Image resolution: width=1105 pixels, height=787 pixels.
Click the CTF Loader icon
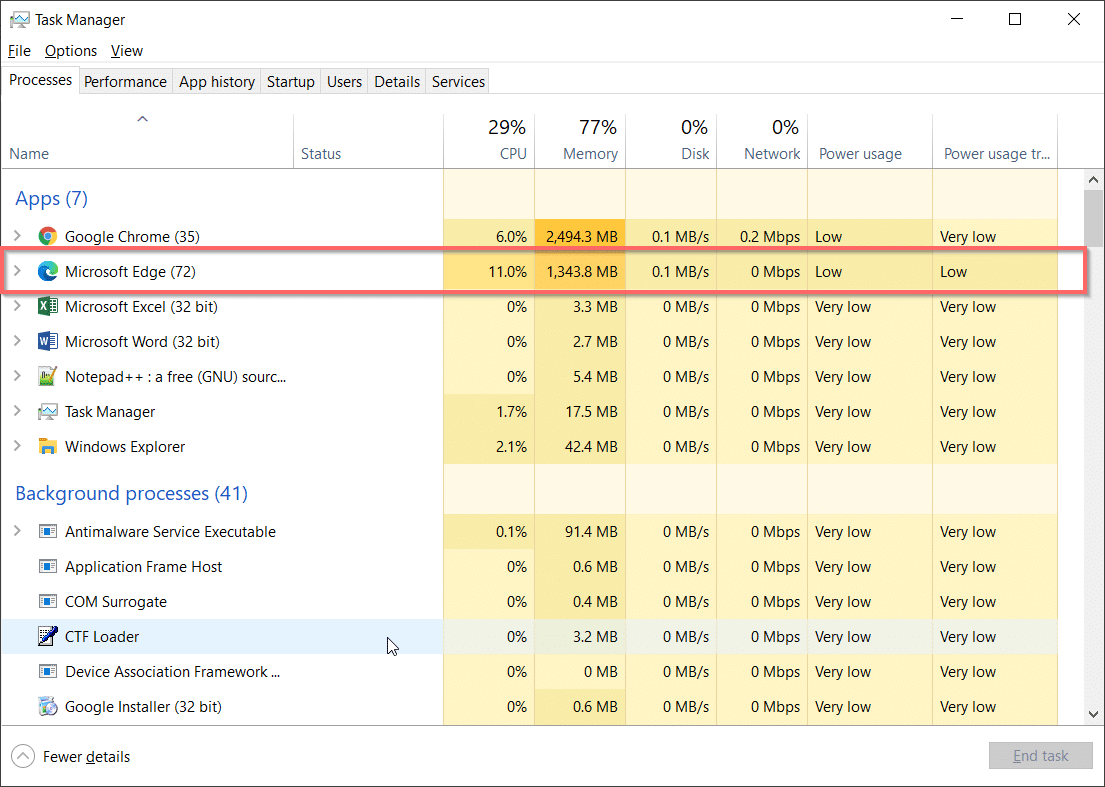coord(47,637)
